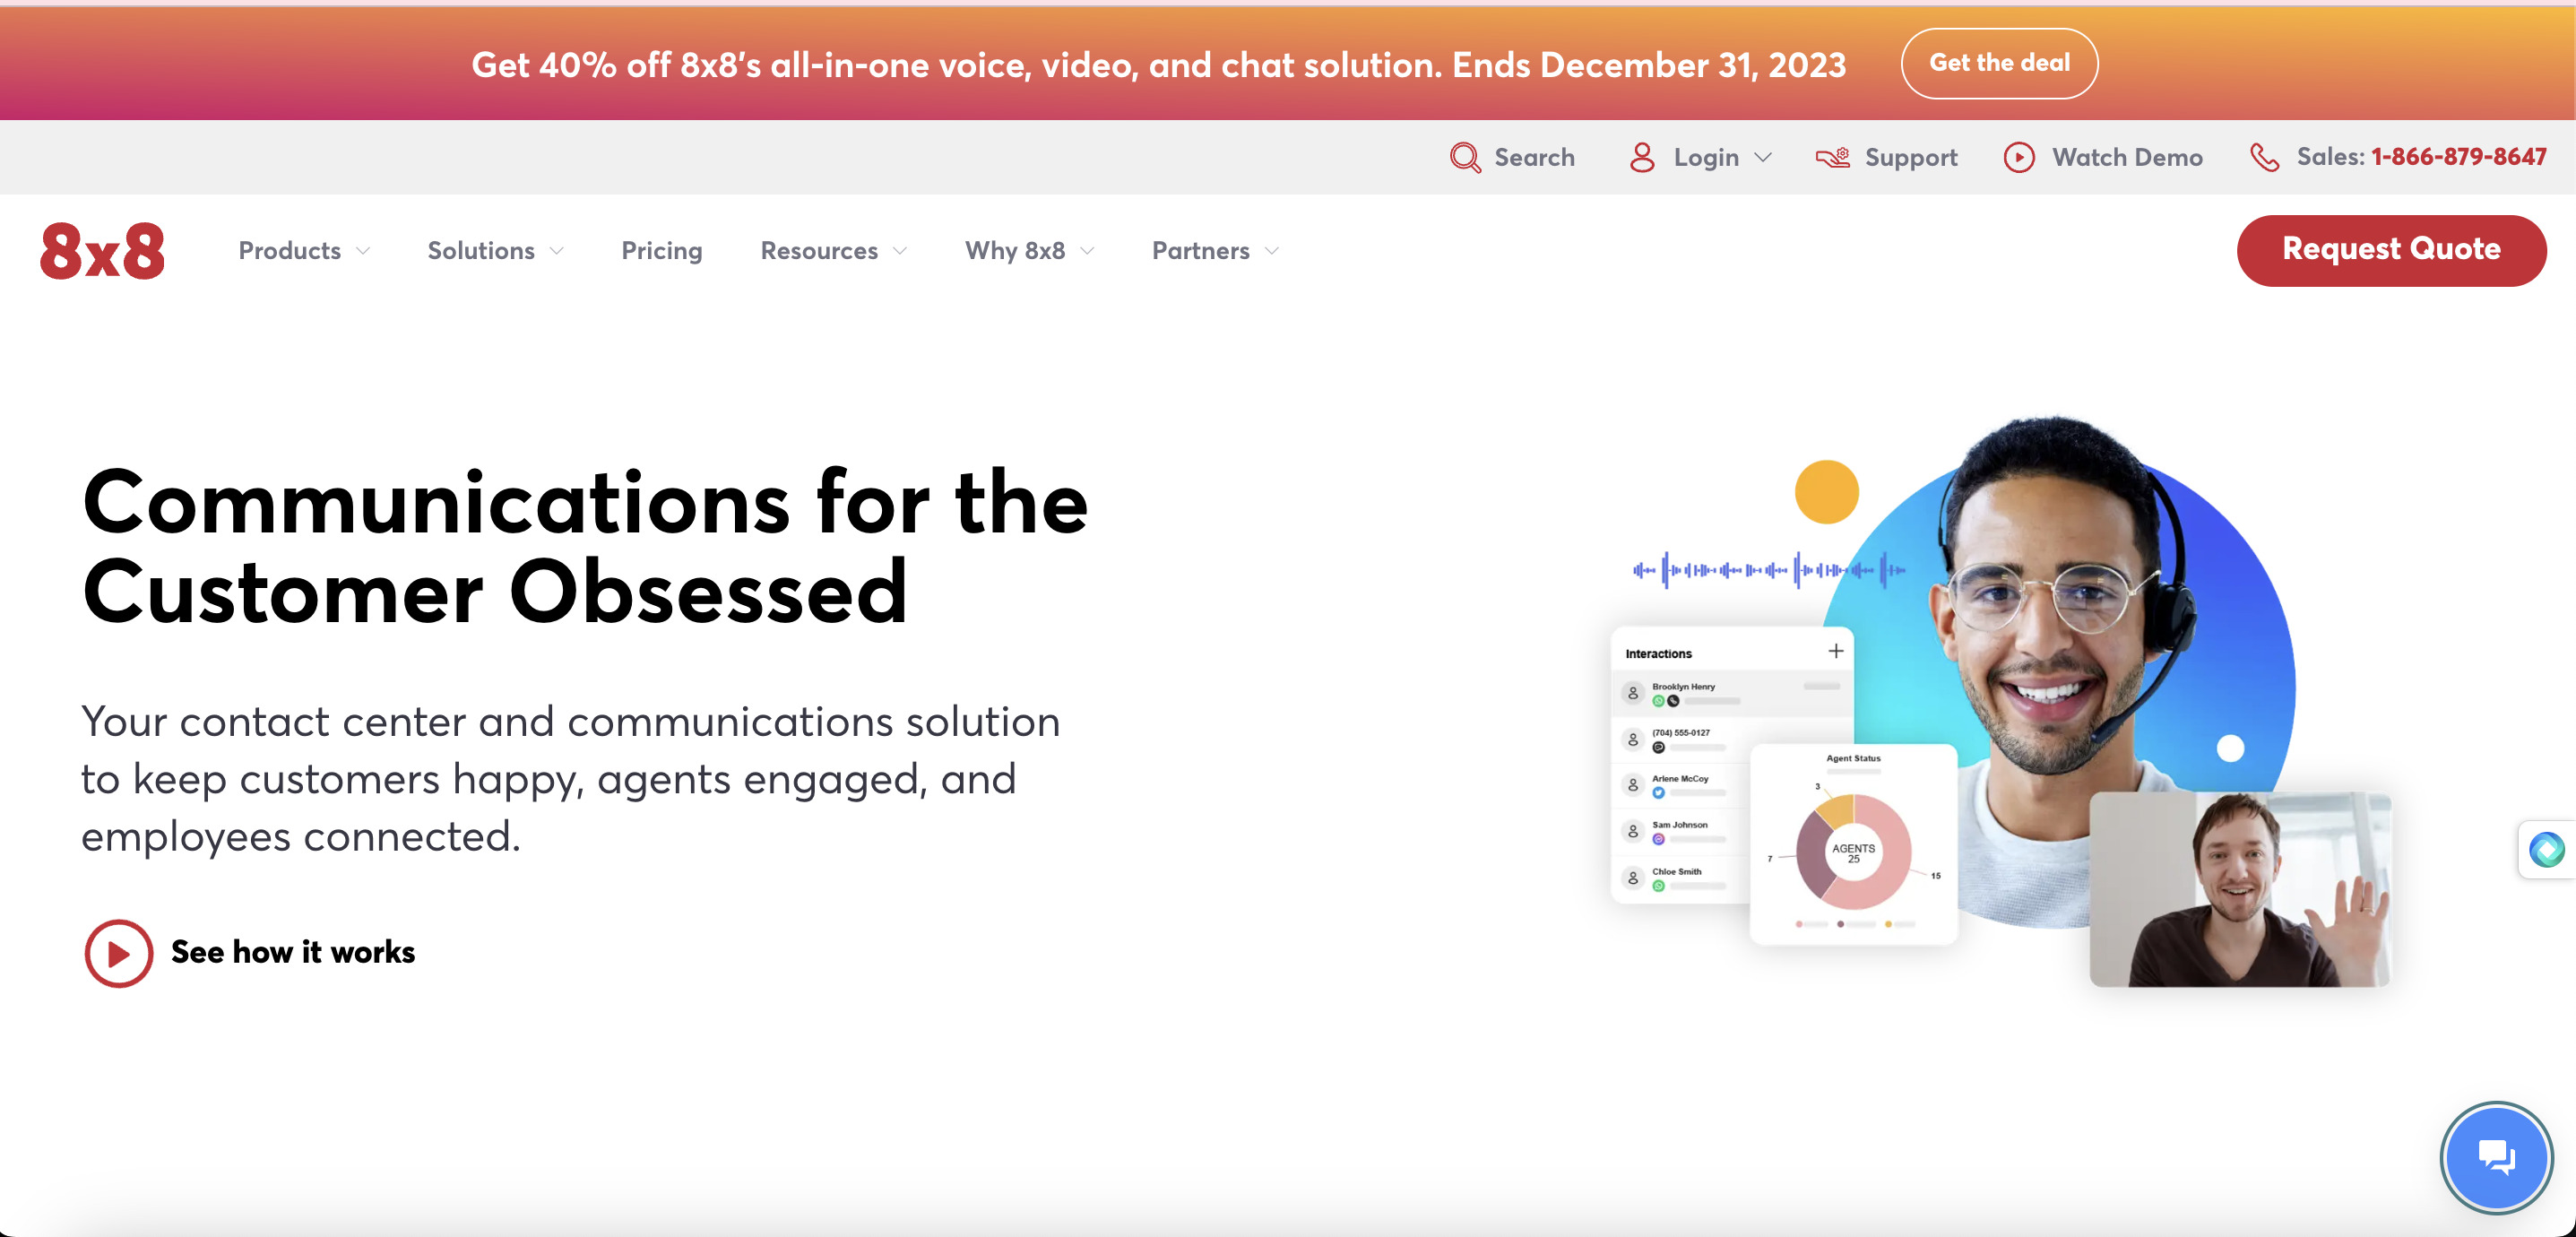Click the Search icon in the navigation bar
Image resolution: width=2576 pixels, height=1237 pixels.
click(x=1465, y=158)
